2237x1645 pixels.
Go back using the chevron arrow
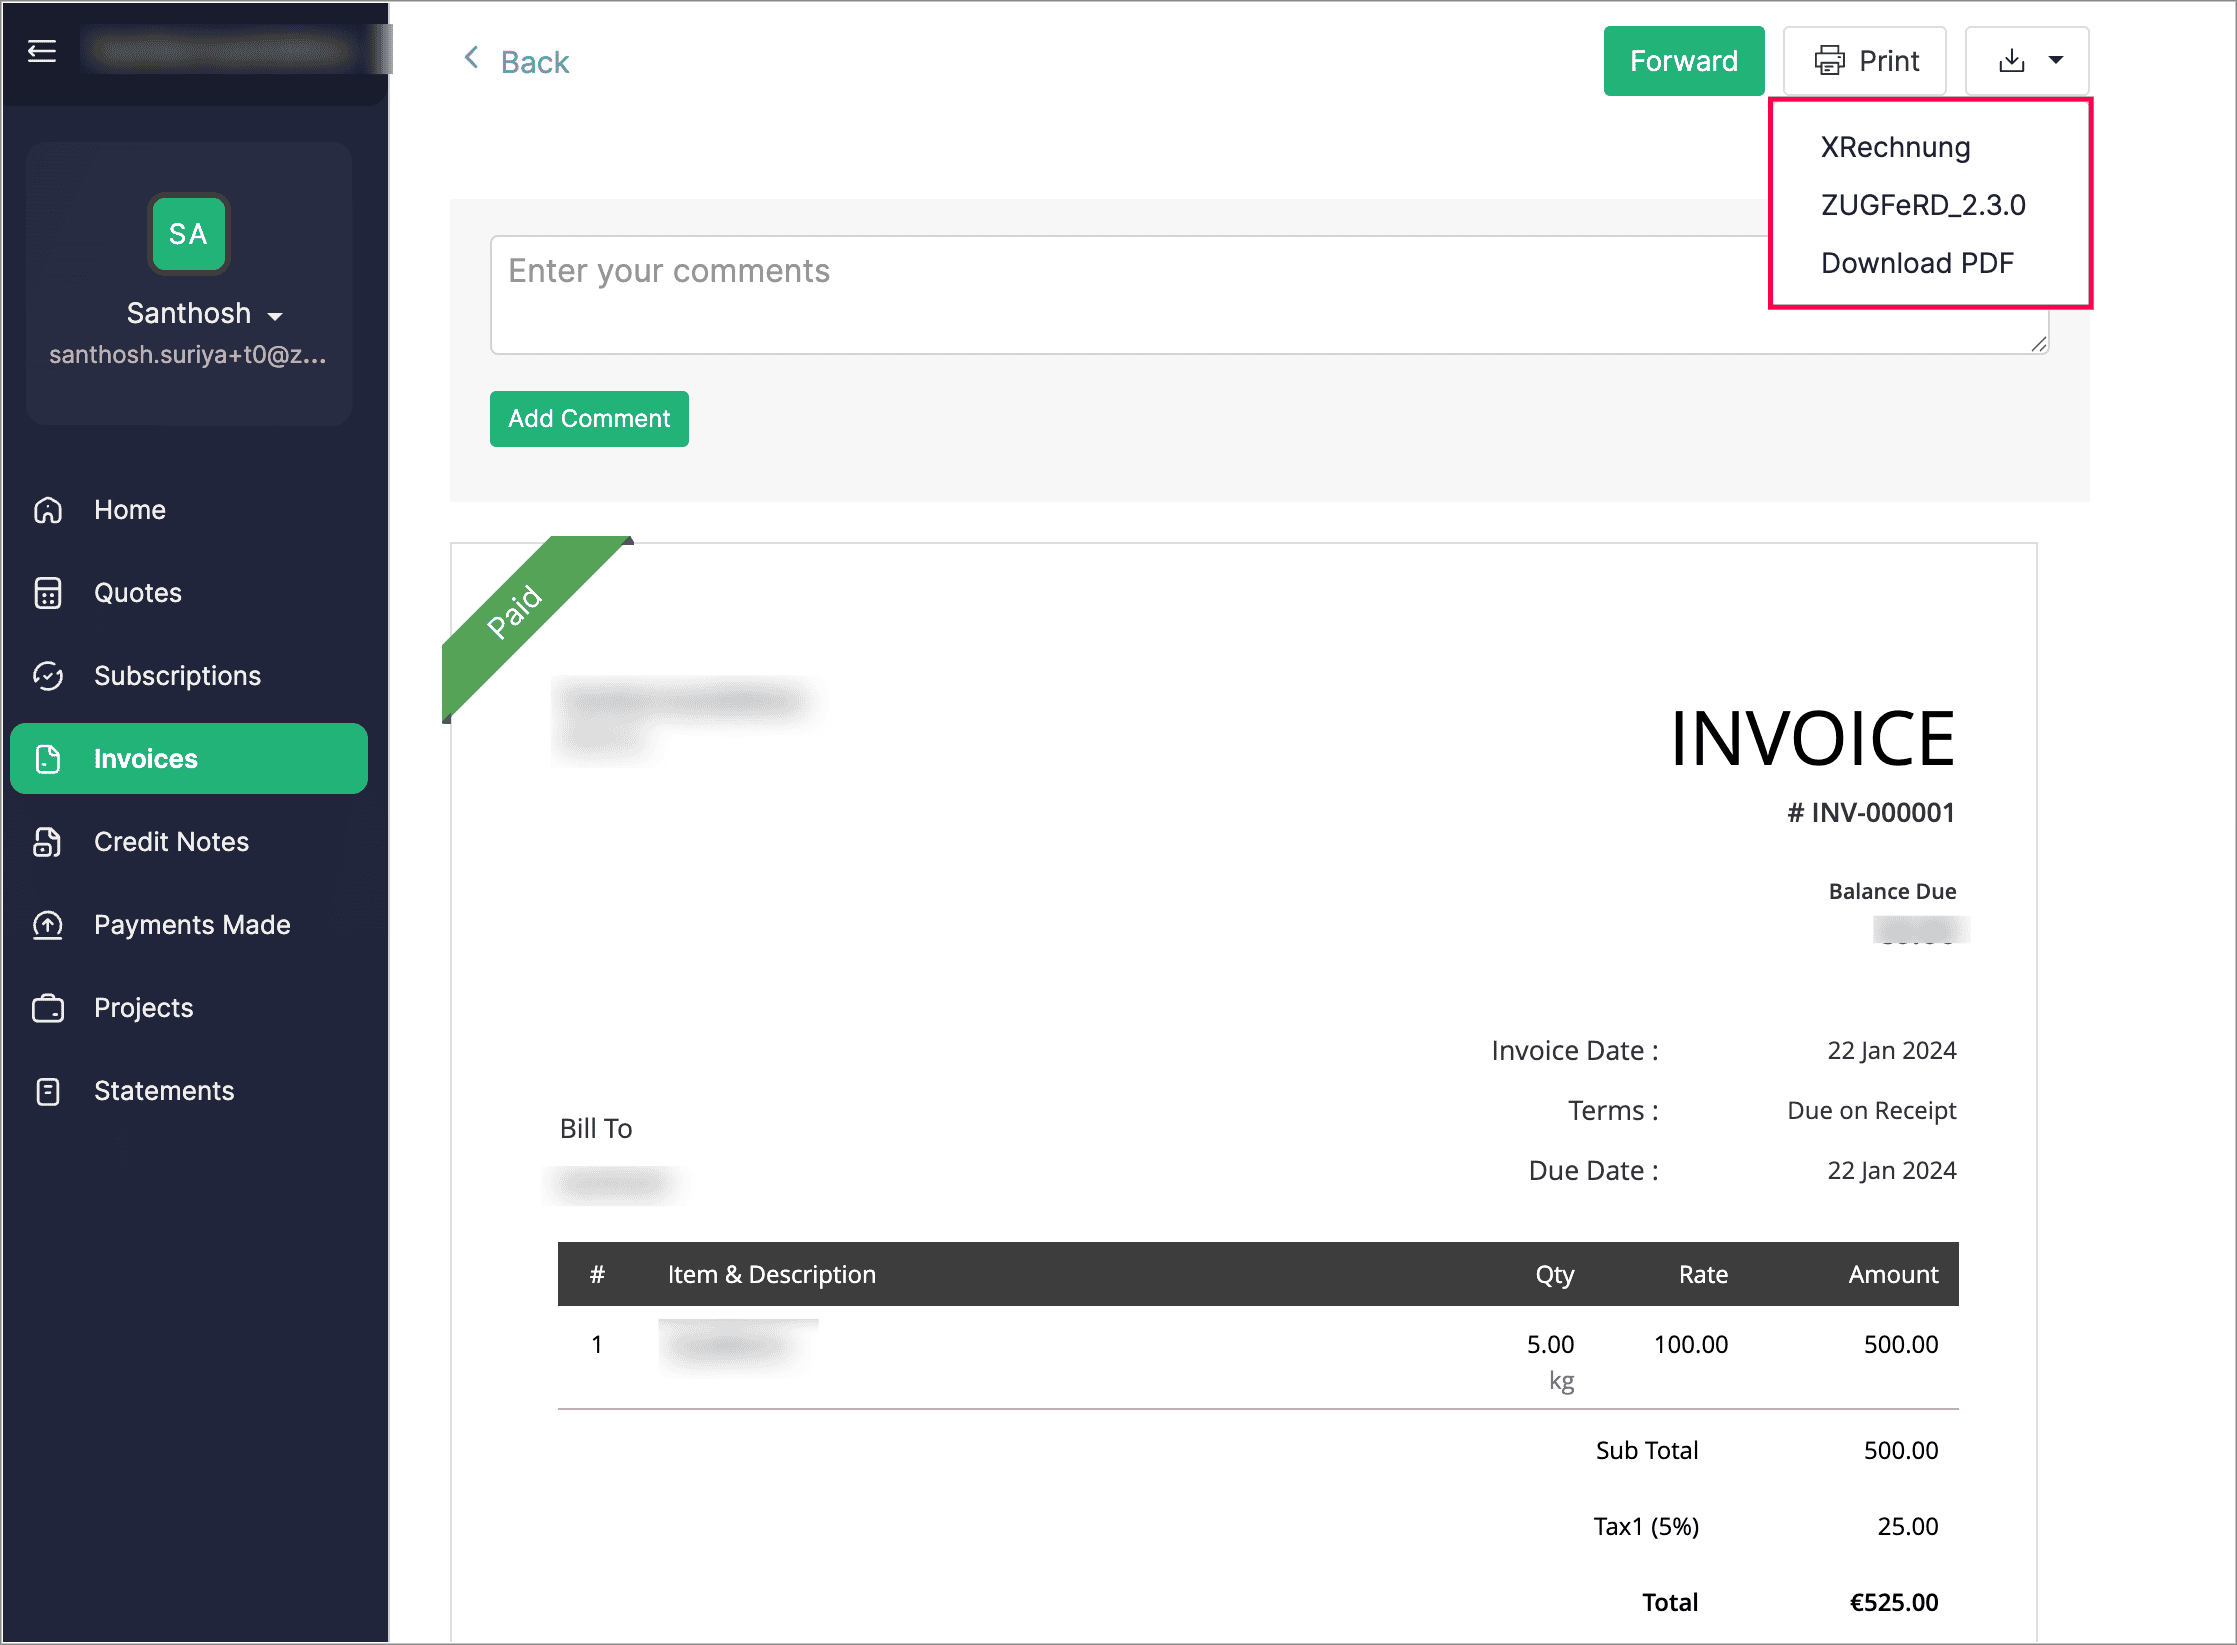[472, 58]
